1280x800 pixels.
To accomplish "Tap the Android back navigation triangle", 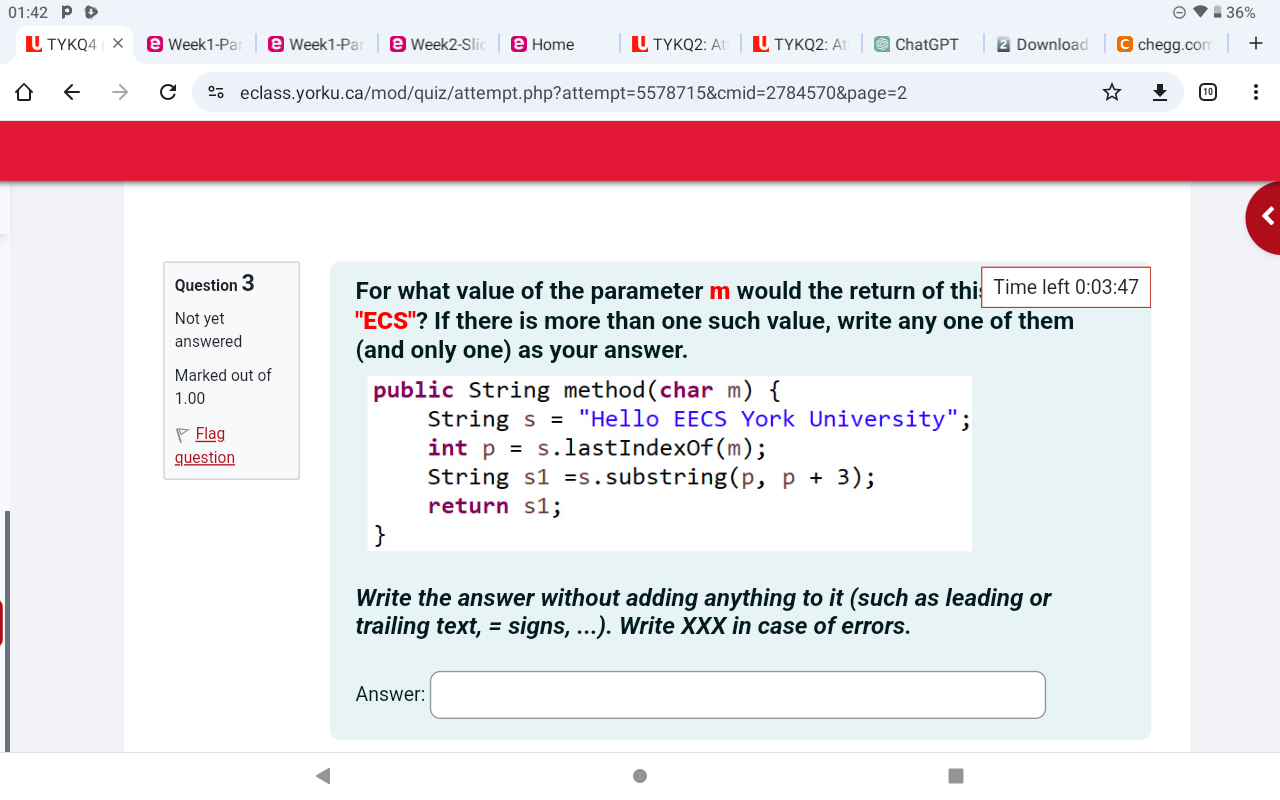I will 322,775.
